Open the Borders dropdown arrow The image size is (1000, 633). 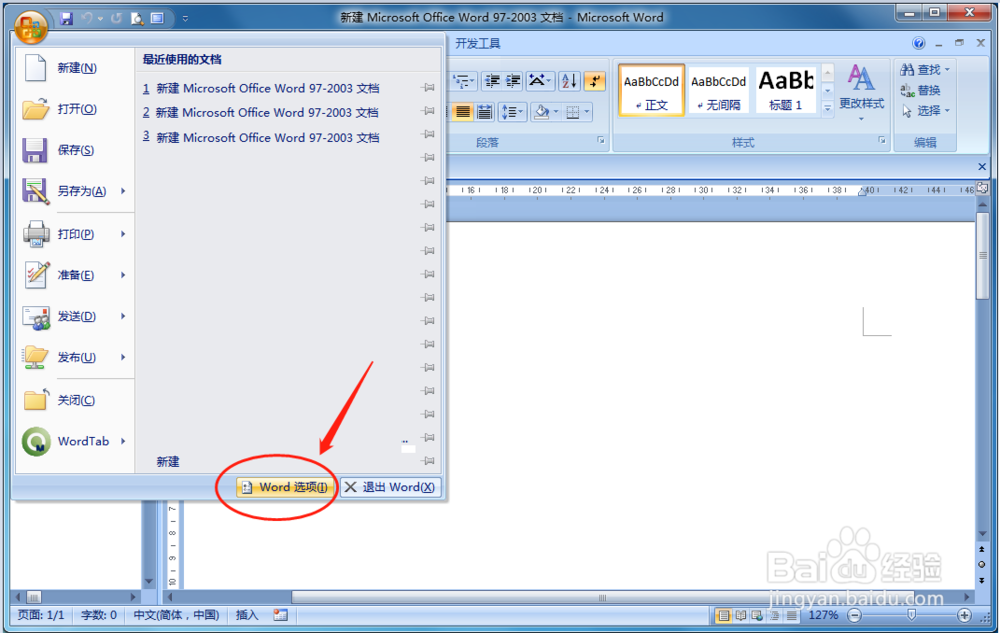point(587,112)
